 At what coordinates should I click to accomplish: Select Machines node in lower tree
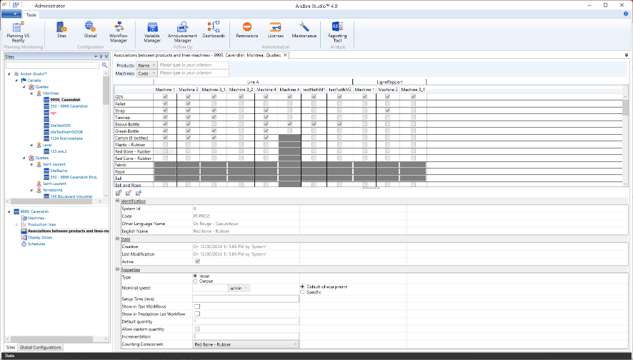36,218
